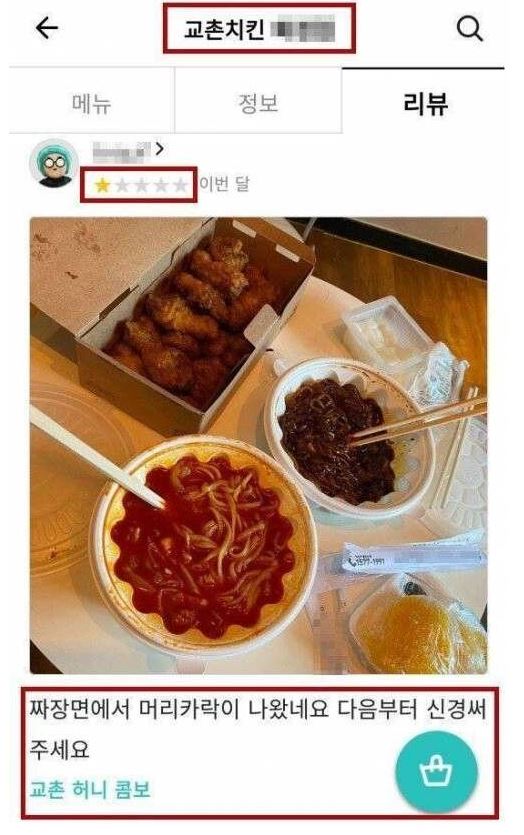Viewport: 524px width, 835px height.
Task: Select the third gray star
Action: click(x=142, y=185)
